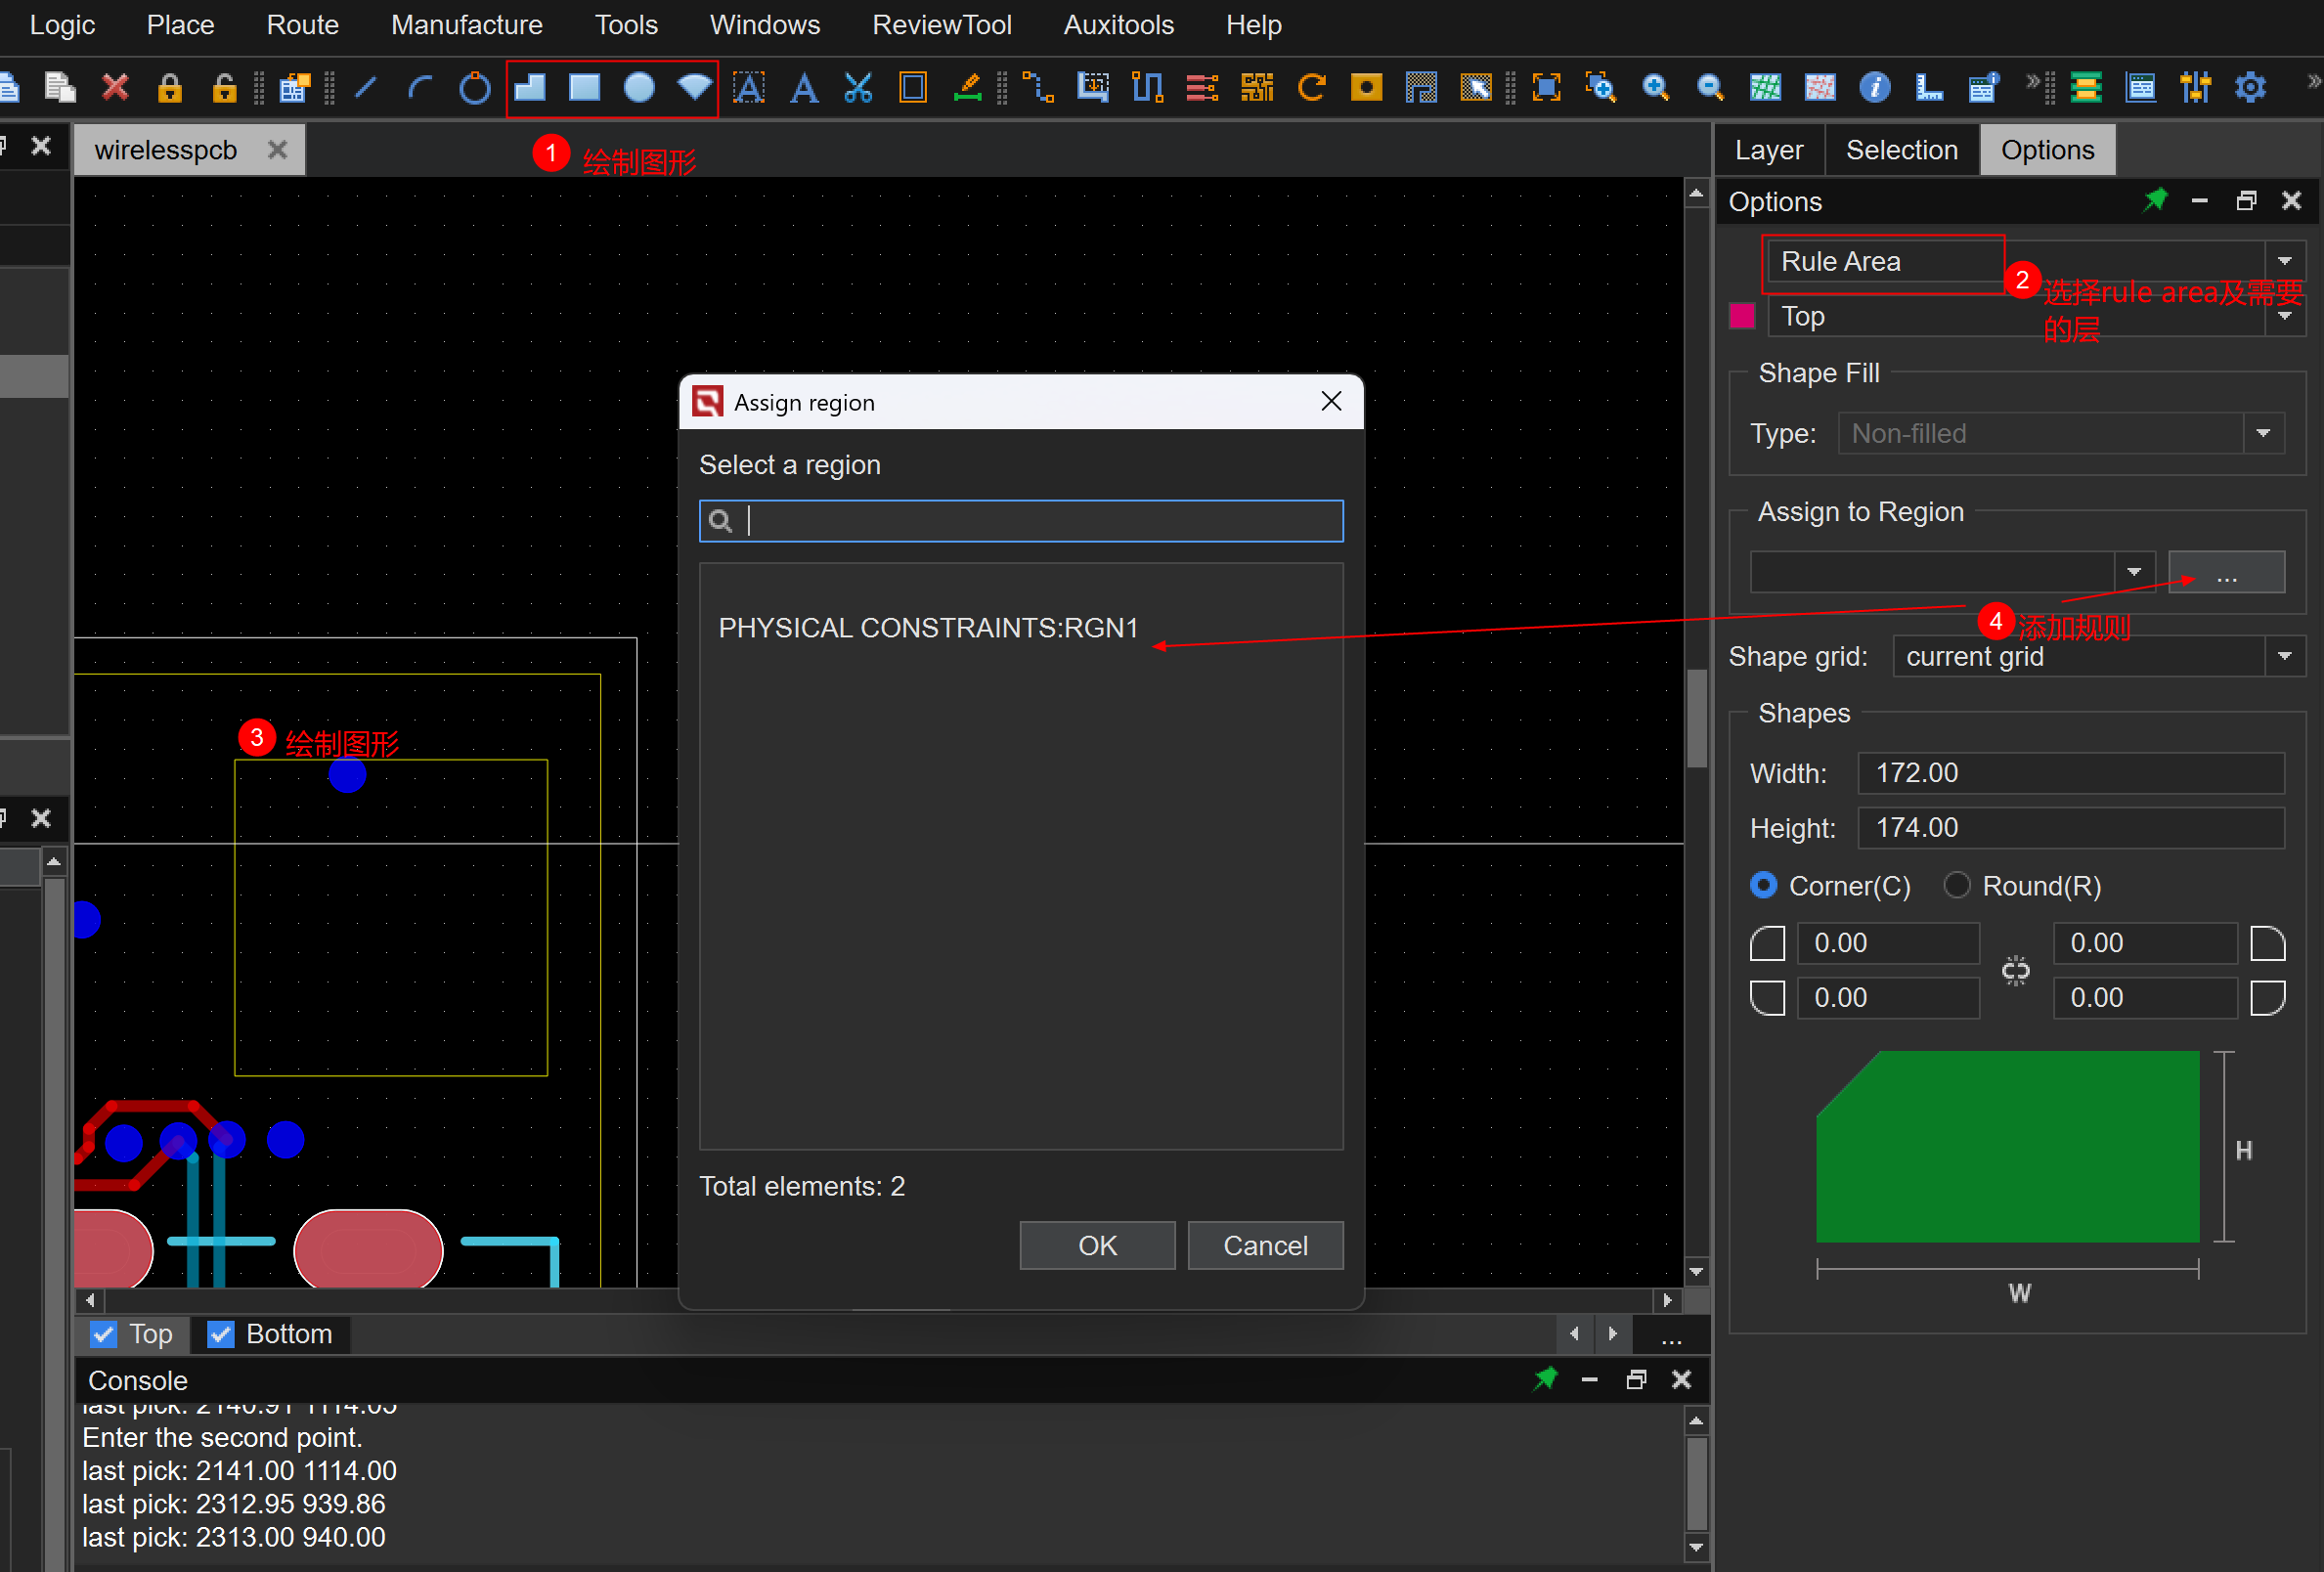Click the zoom in magnifier icon

tap(1656, 88)
